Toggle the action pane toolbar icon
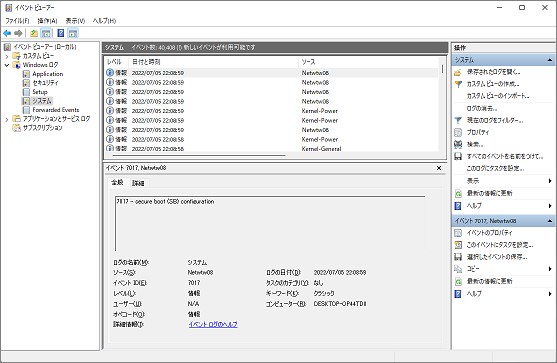Screen dimensions: 557x363 (x=73, y=33)
